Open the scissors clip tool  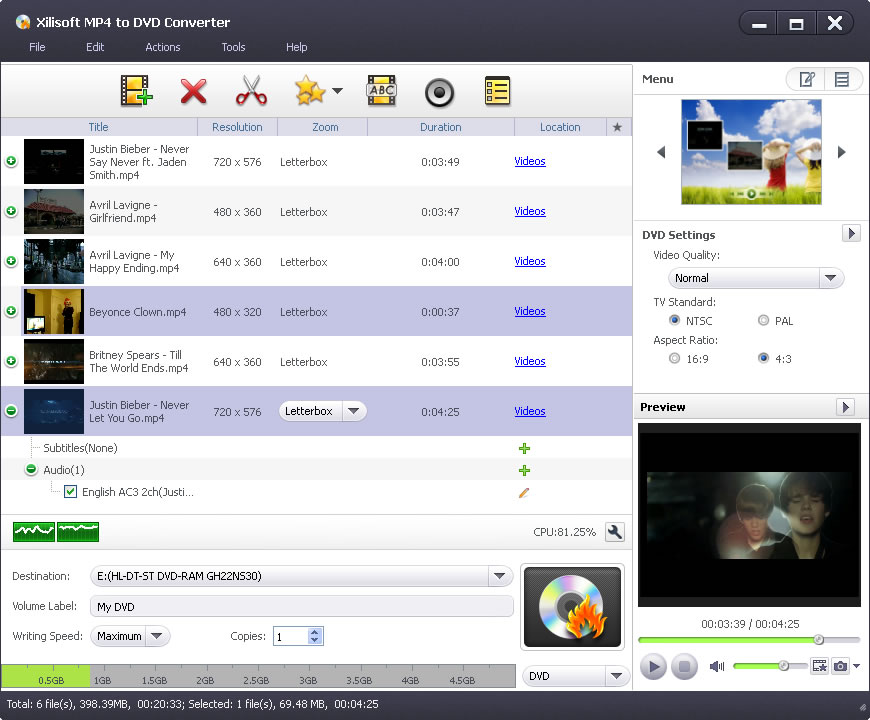coord(251,92)
